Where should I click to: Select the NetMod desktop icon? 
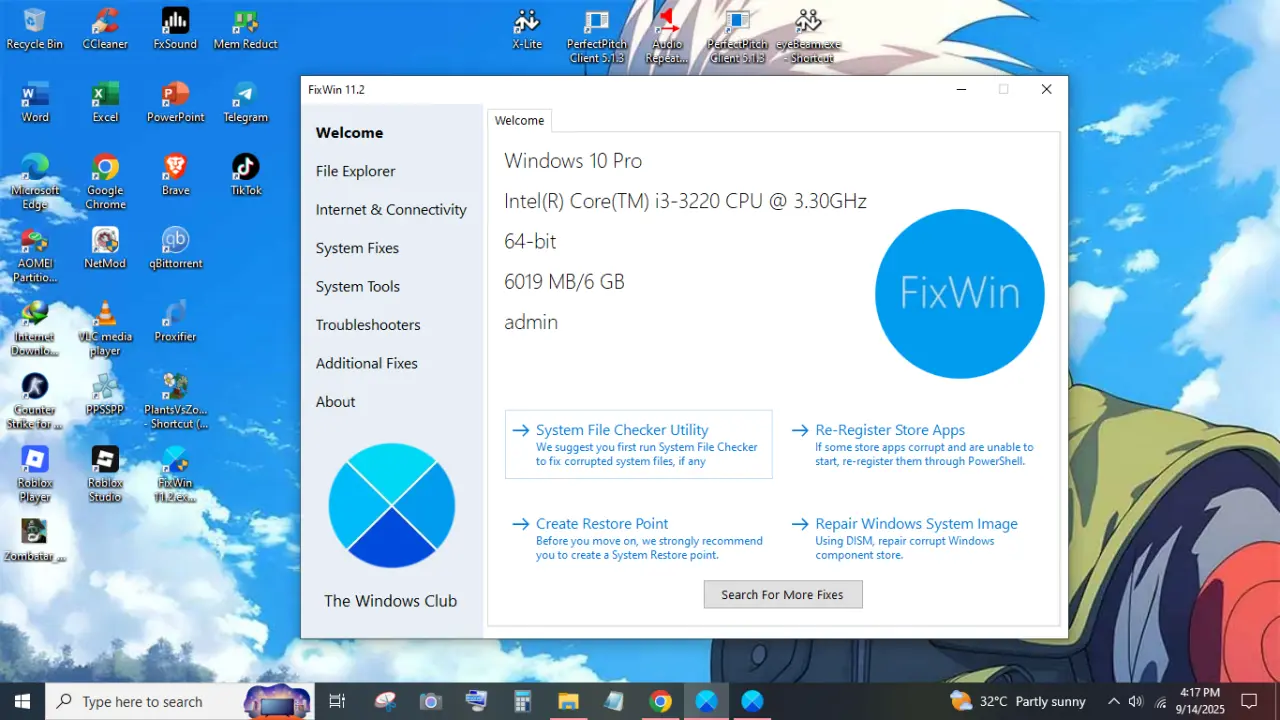click(105, 248)
